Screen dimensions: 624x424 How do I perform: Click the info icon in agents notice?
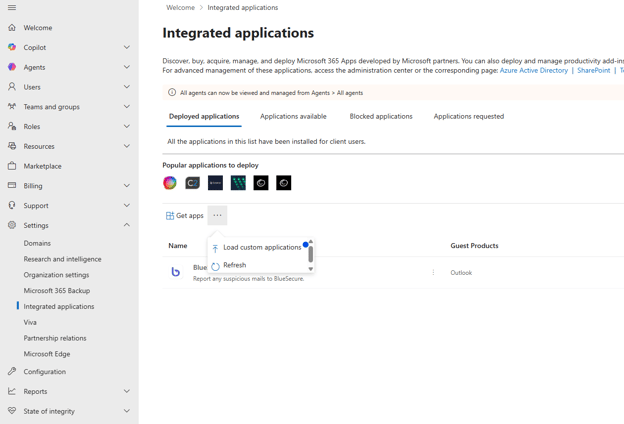pos(172,92)
